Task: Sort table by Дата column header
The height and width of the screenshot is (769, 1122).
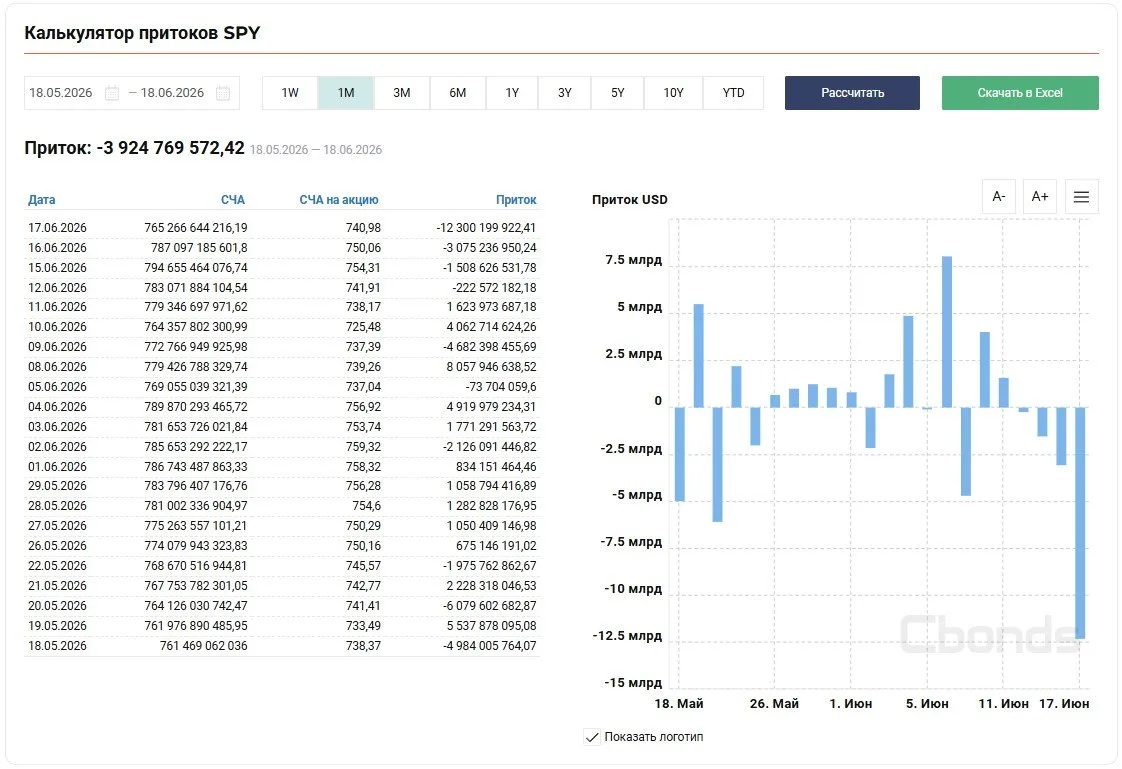Action: pos(42,200)
